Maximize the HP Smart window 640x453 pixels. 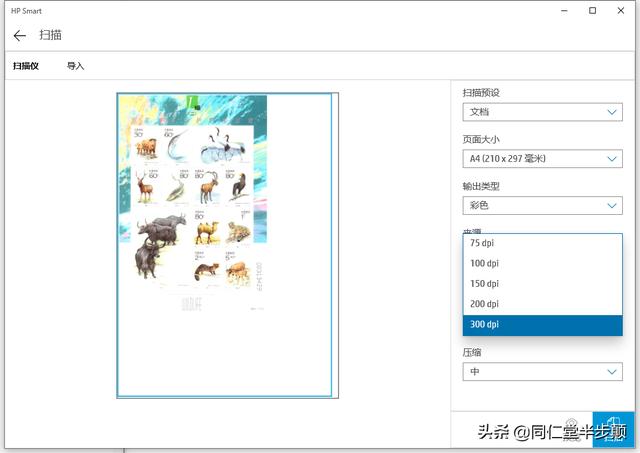point(593,11)
